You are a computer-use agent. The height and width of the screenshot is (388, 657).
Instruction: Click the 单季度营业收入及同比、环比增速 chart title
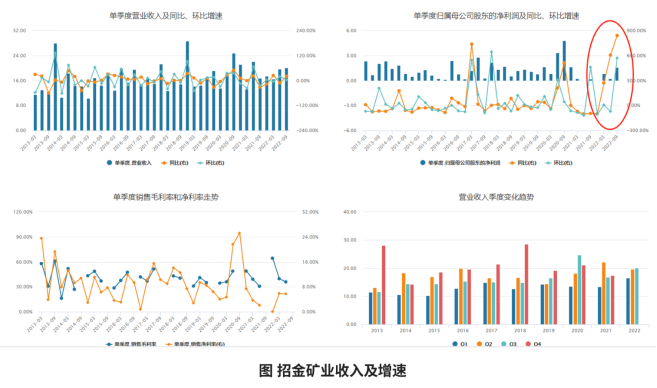coord(166,16)
